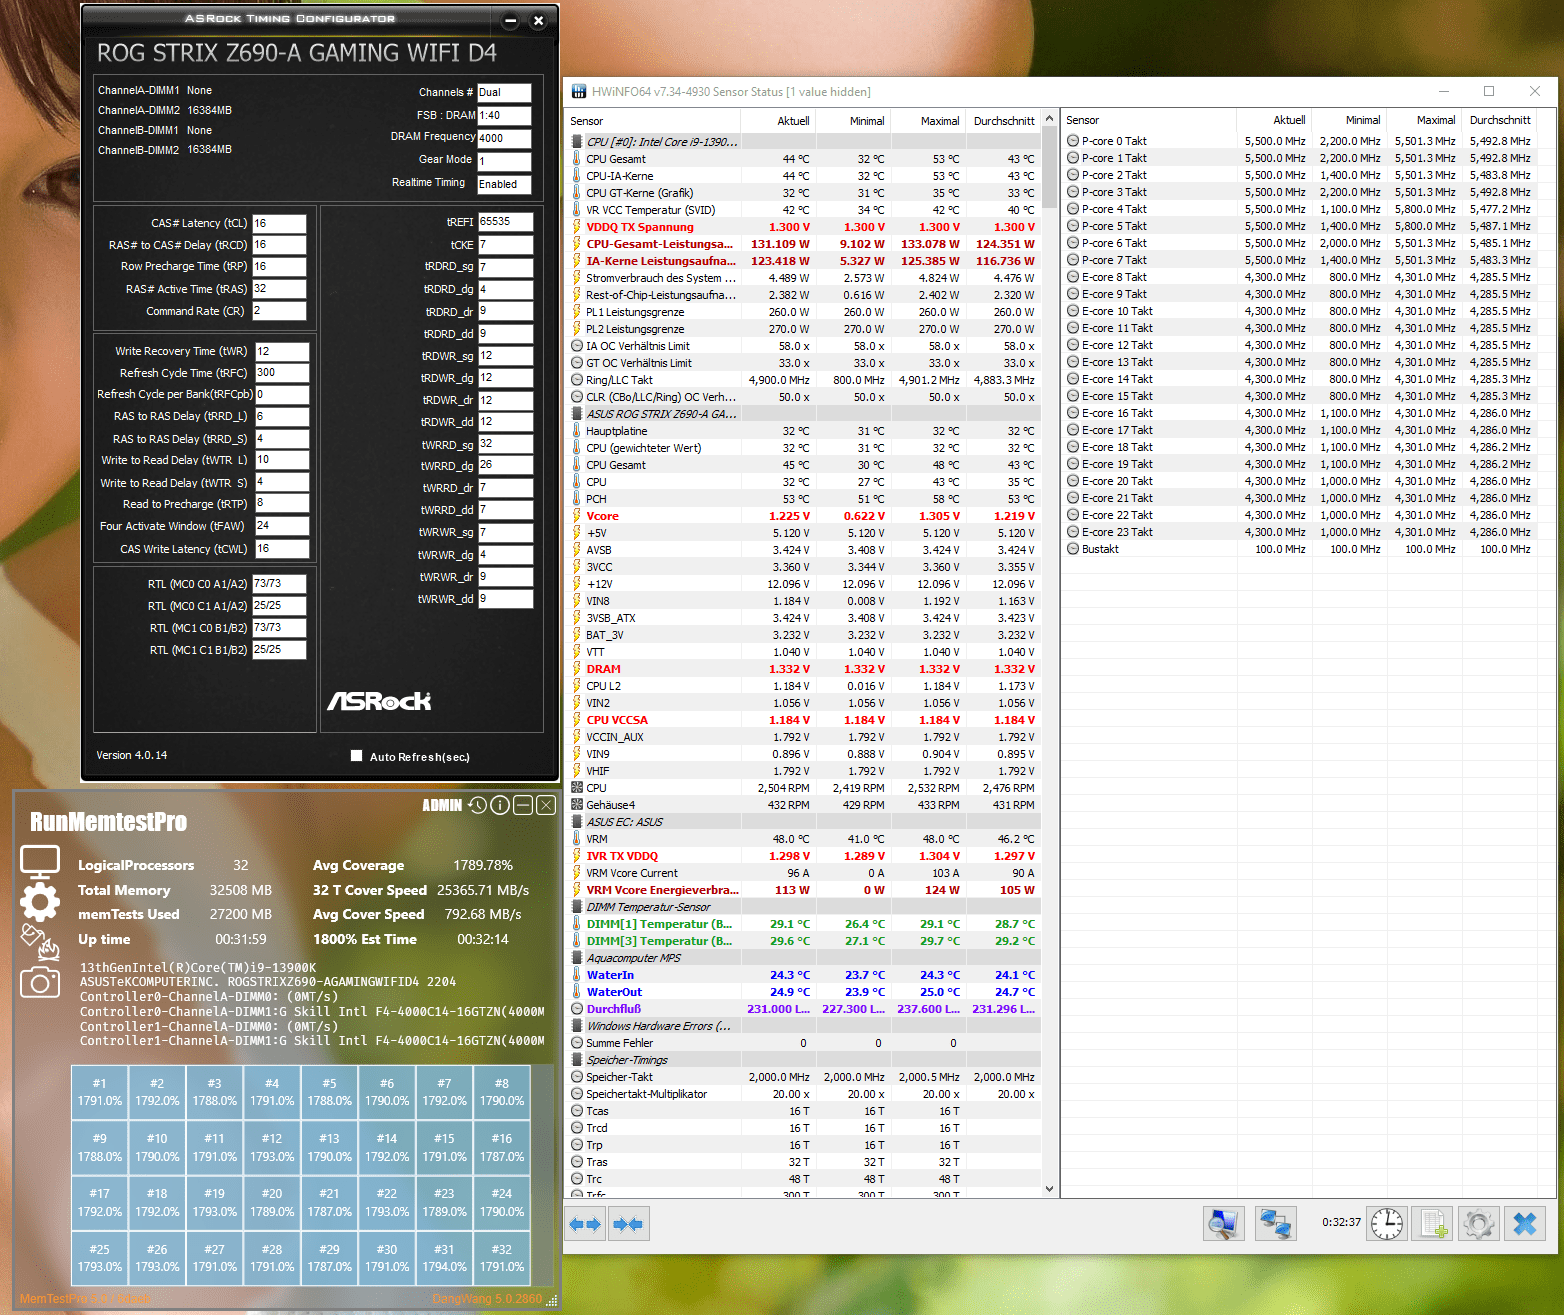This screenshot has width=1564, height=1315.
Task: Select Speicher-Timings group row
Action: (x=804, y=1060)
